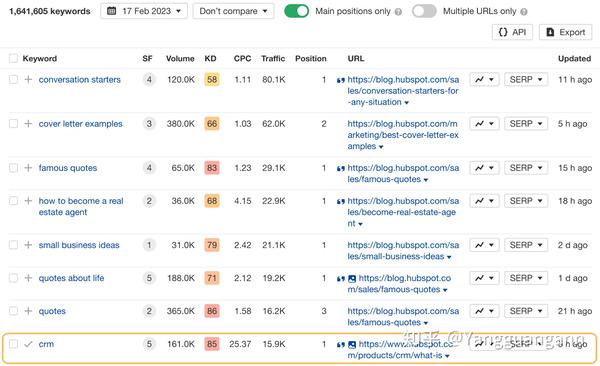
Task: Click help icon next to Main positions only
Action: coord(398,12)
